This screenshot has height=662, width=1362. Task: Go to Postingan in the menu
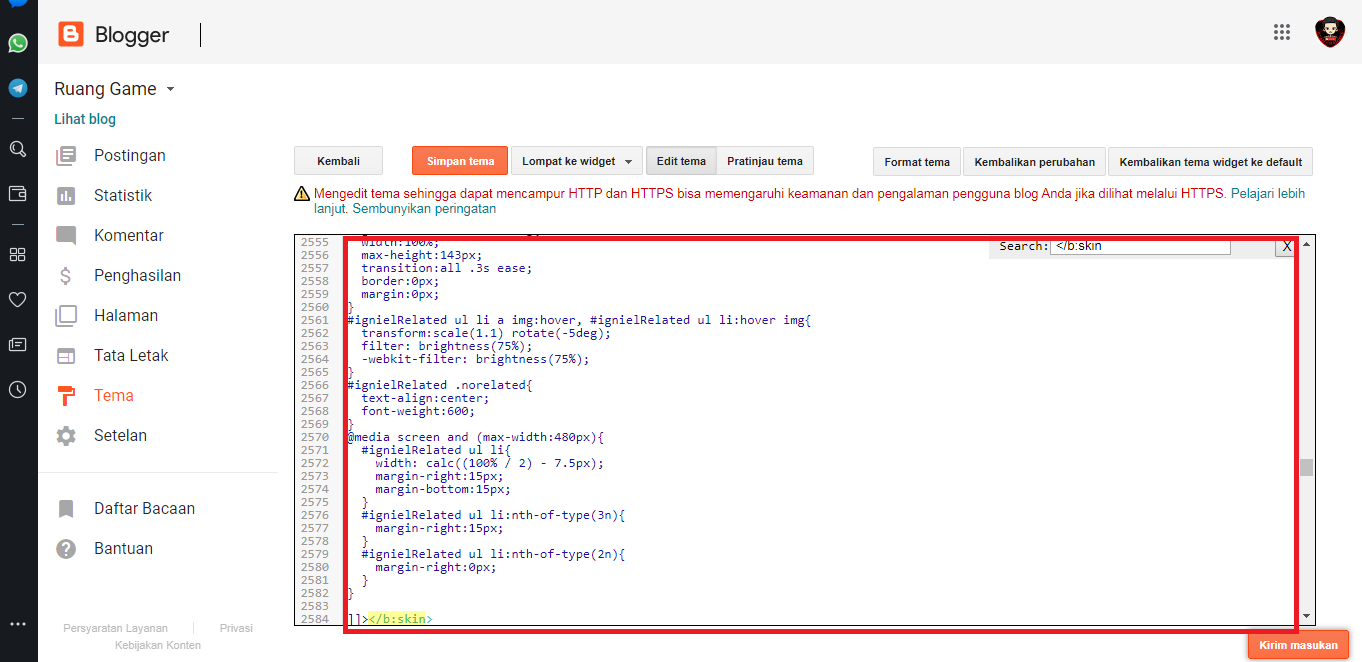click(129, 156)
